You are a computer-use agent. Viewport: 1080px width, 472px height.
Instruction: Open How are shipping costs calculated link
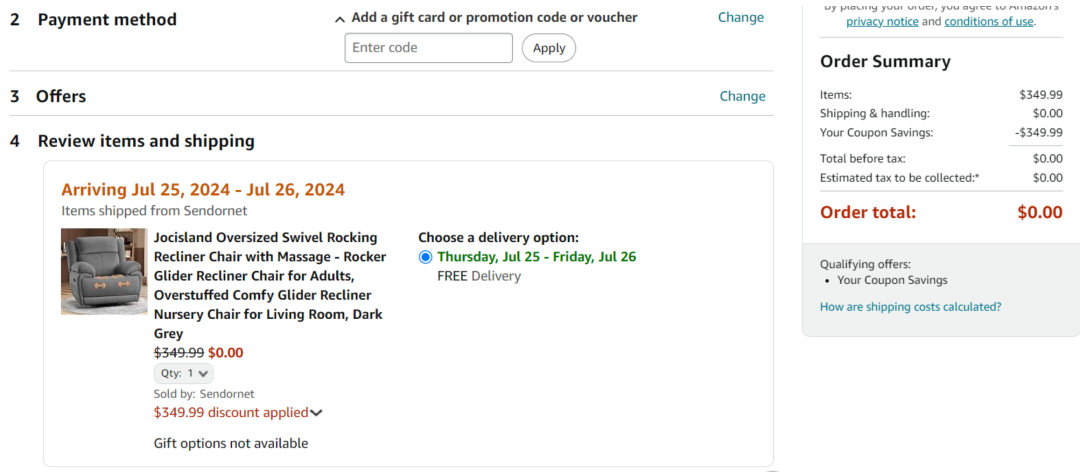(910, 307)
